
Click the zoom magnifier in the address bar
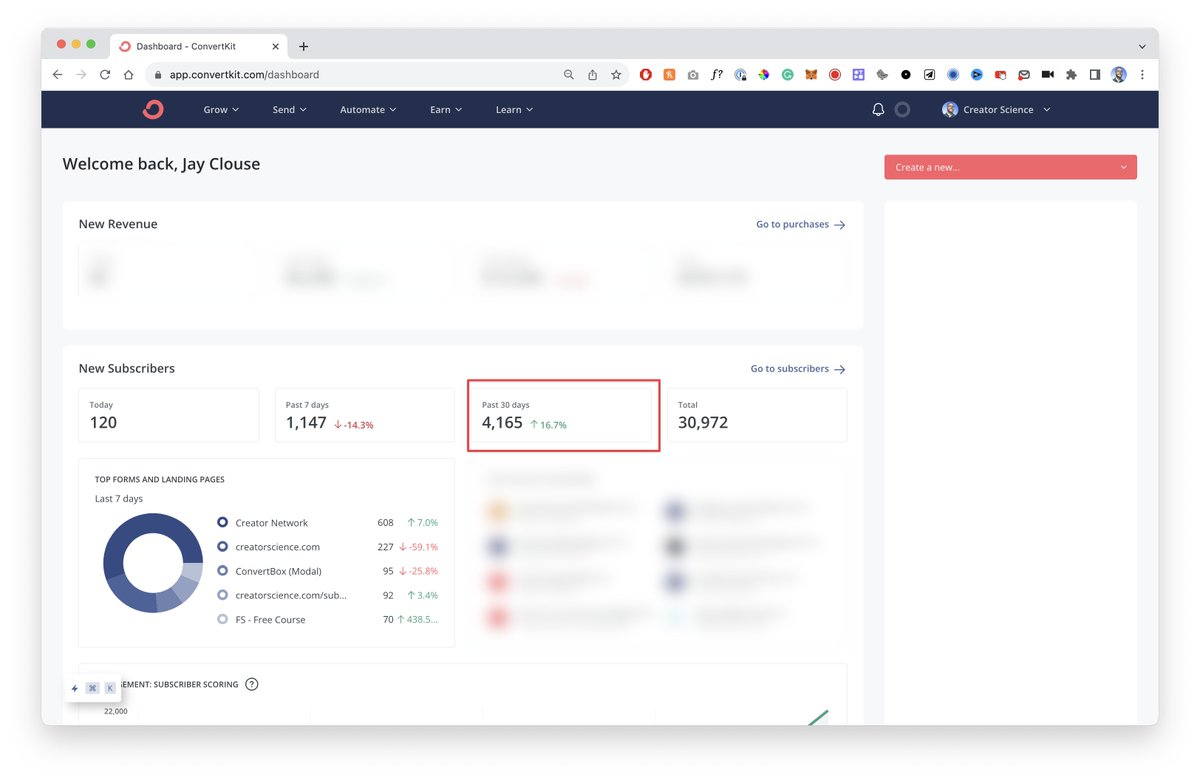pyautogui.click(x=569, y=75)
